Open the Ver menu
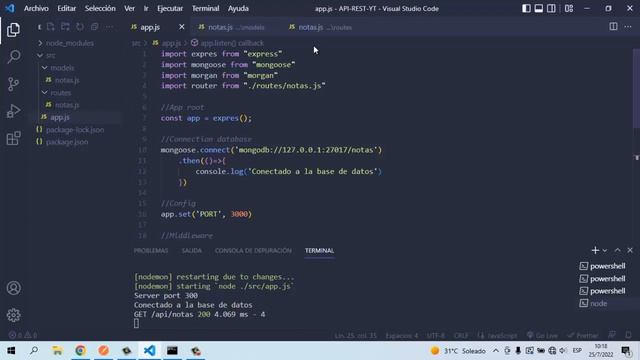Screen dimensions: 640x360 pyautogui.click(x=129, y=8)
